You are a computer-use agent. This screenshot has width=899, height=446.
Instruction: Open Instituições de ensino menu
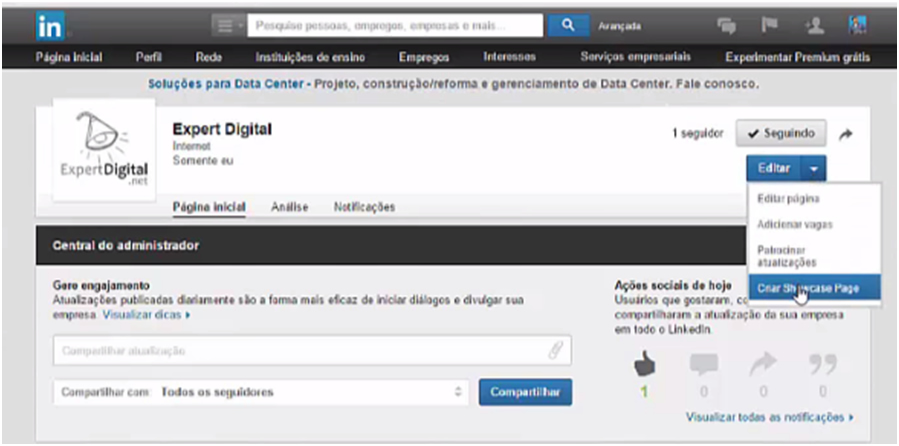coord(310,57)
